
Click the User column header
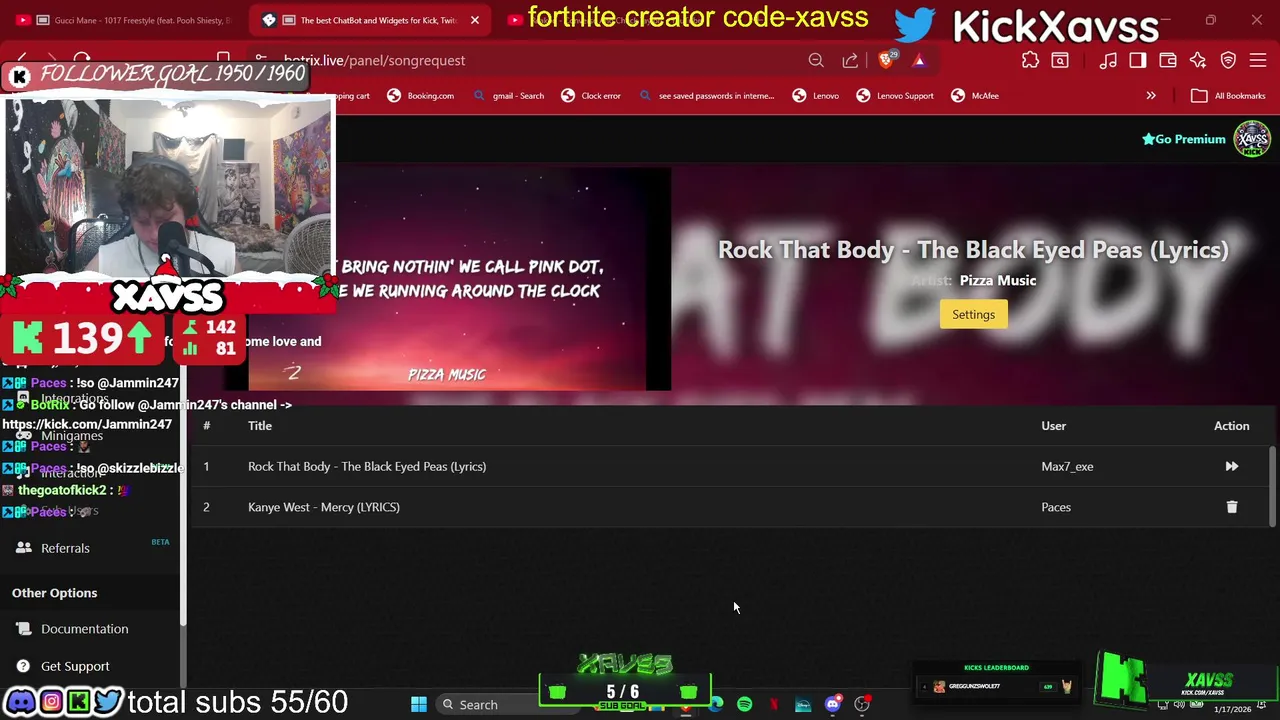coord(1053,426)
